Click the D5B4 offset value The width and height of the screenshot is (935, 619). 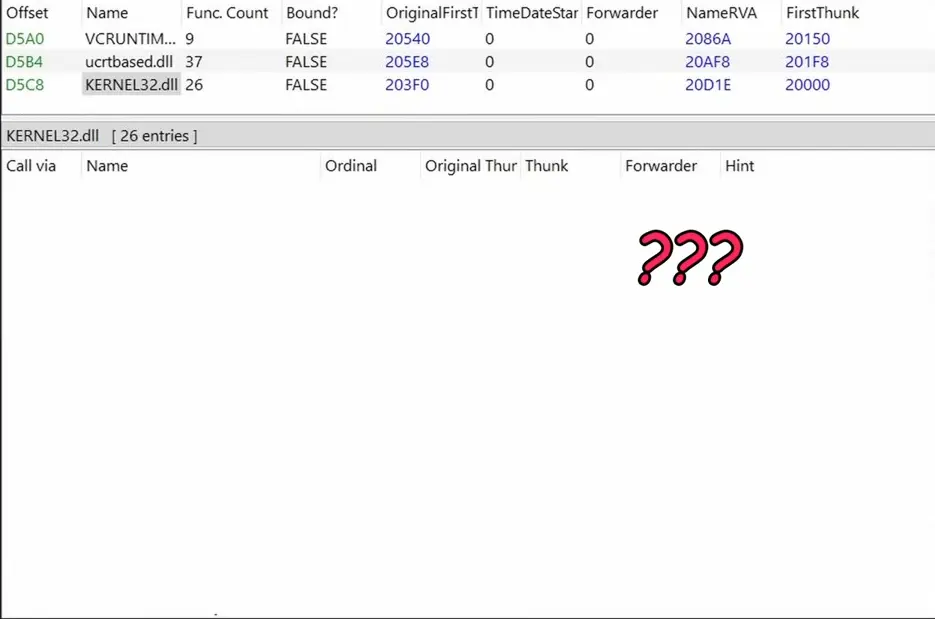[25, 62]
